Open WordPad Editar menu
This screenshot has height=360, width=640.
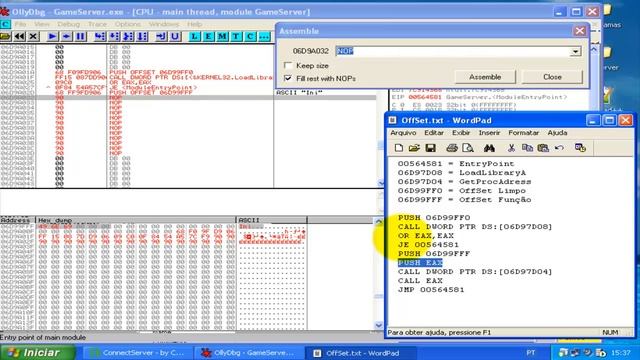tap(433, 133)
